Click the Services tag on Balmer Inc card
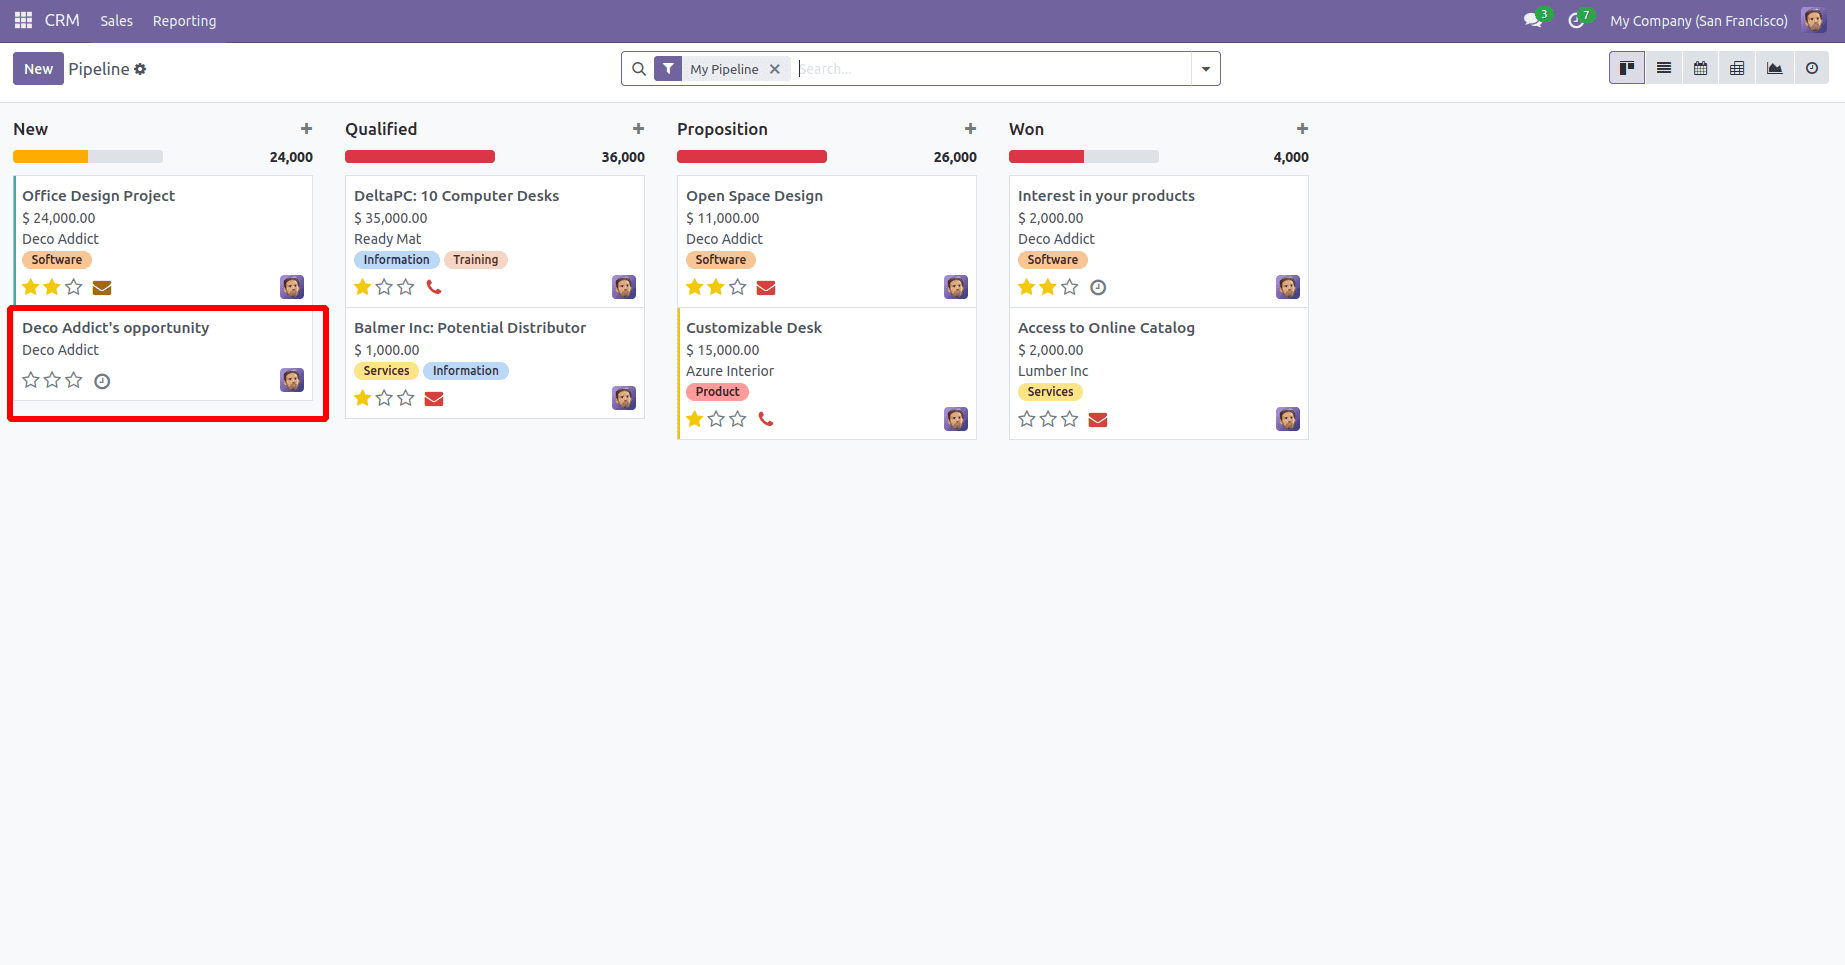The height and width of the screenshot is (965, 1845). click(x=386, y=371)
